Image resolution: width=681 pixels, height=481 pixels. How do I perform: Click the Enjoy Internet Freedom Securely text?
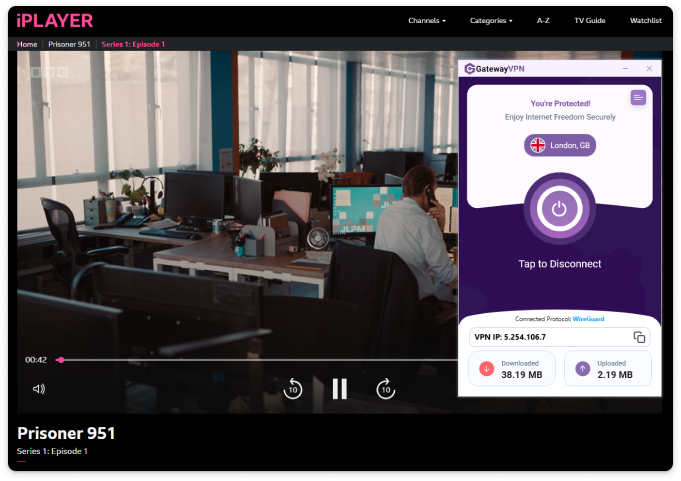click(x=560, y=117)
